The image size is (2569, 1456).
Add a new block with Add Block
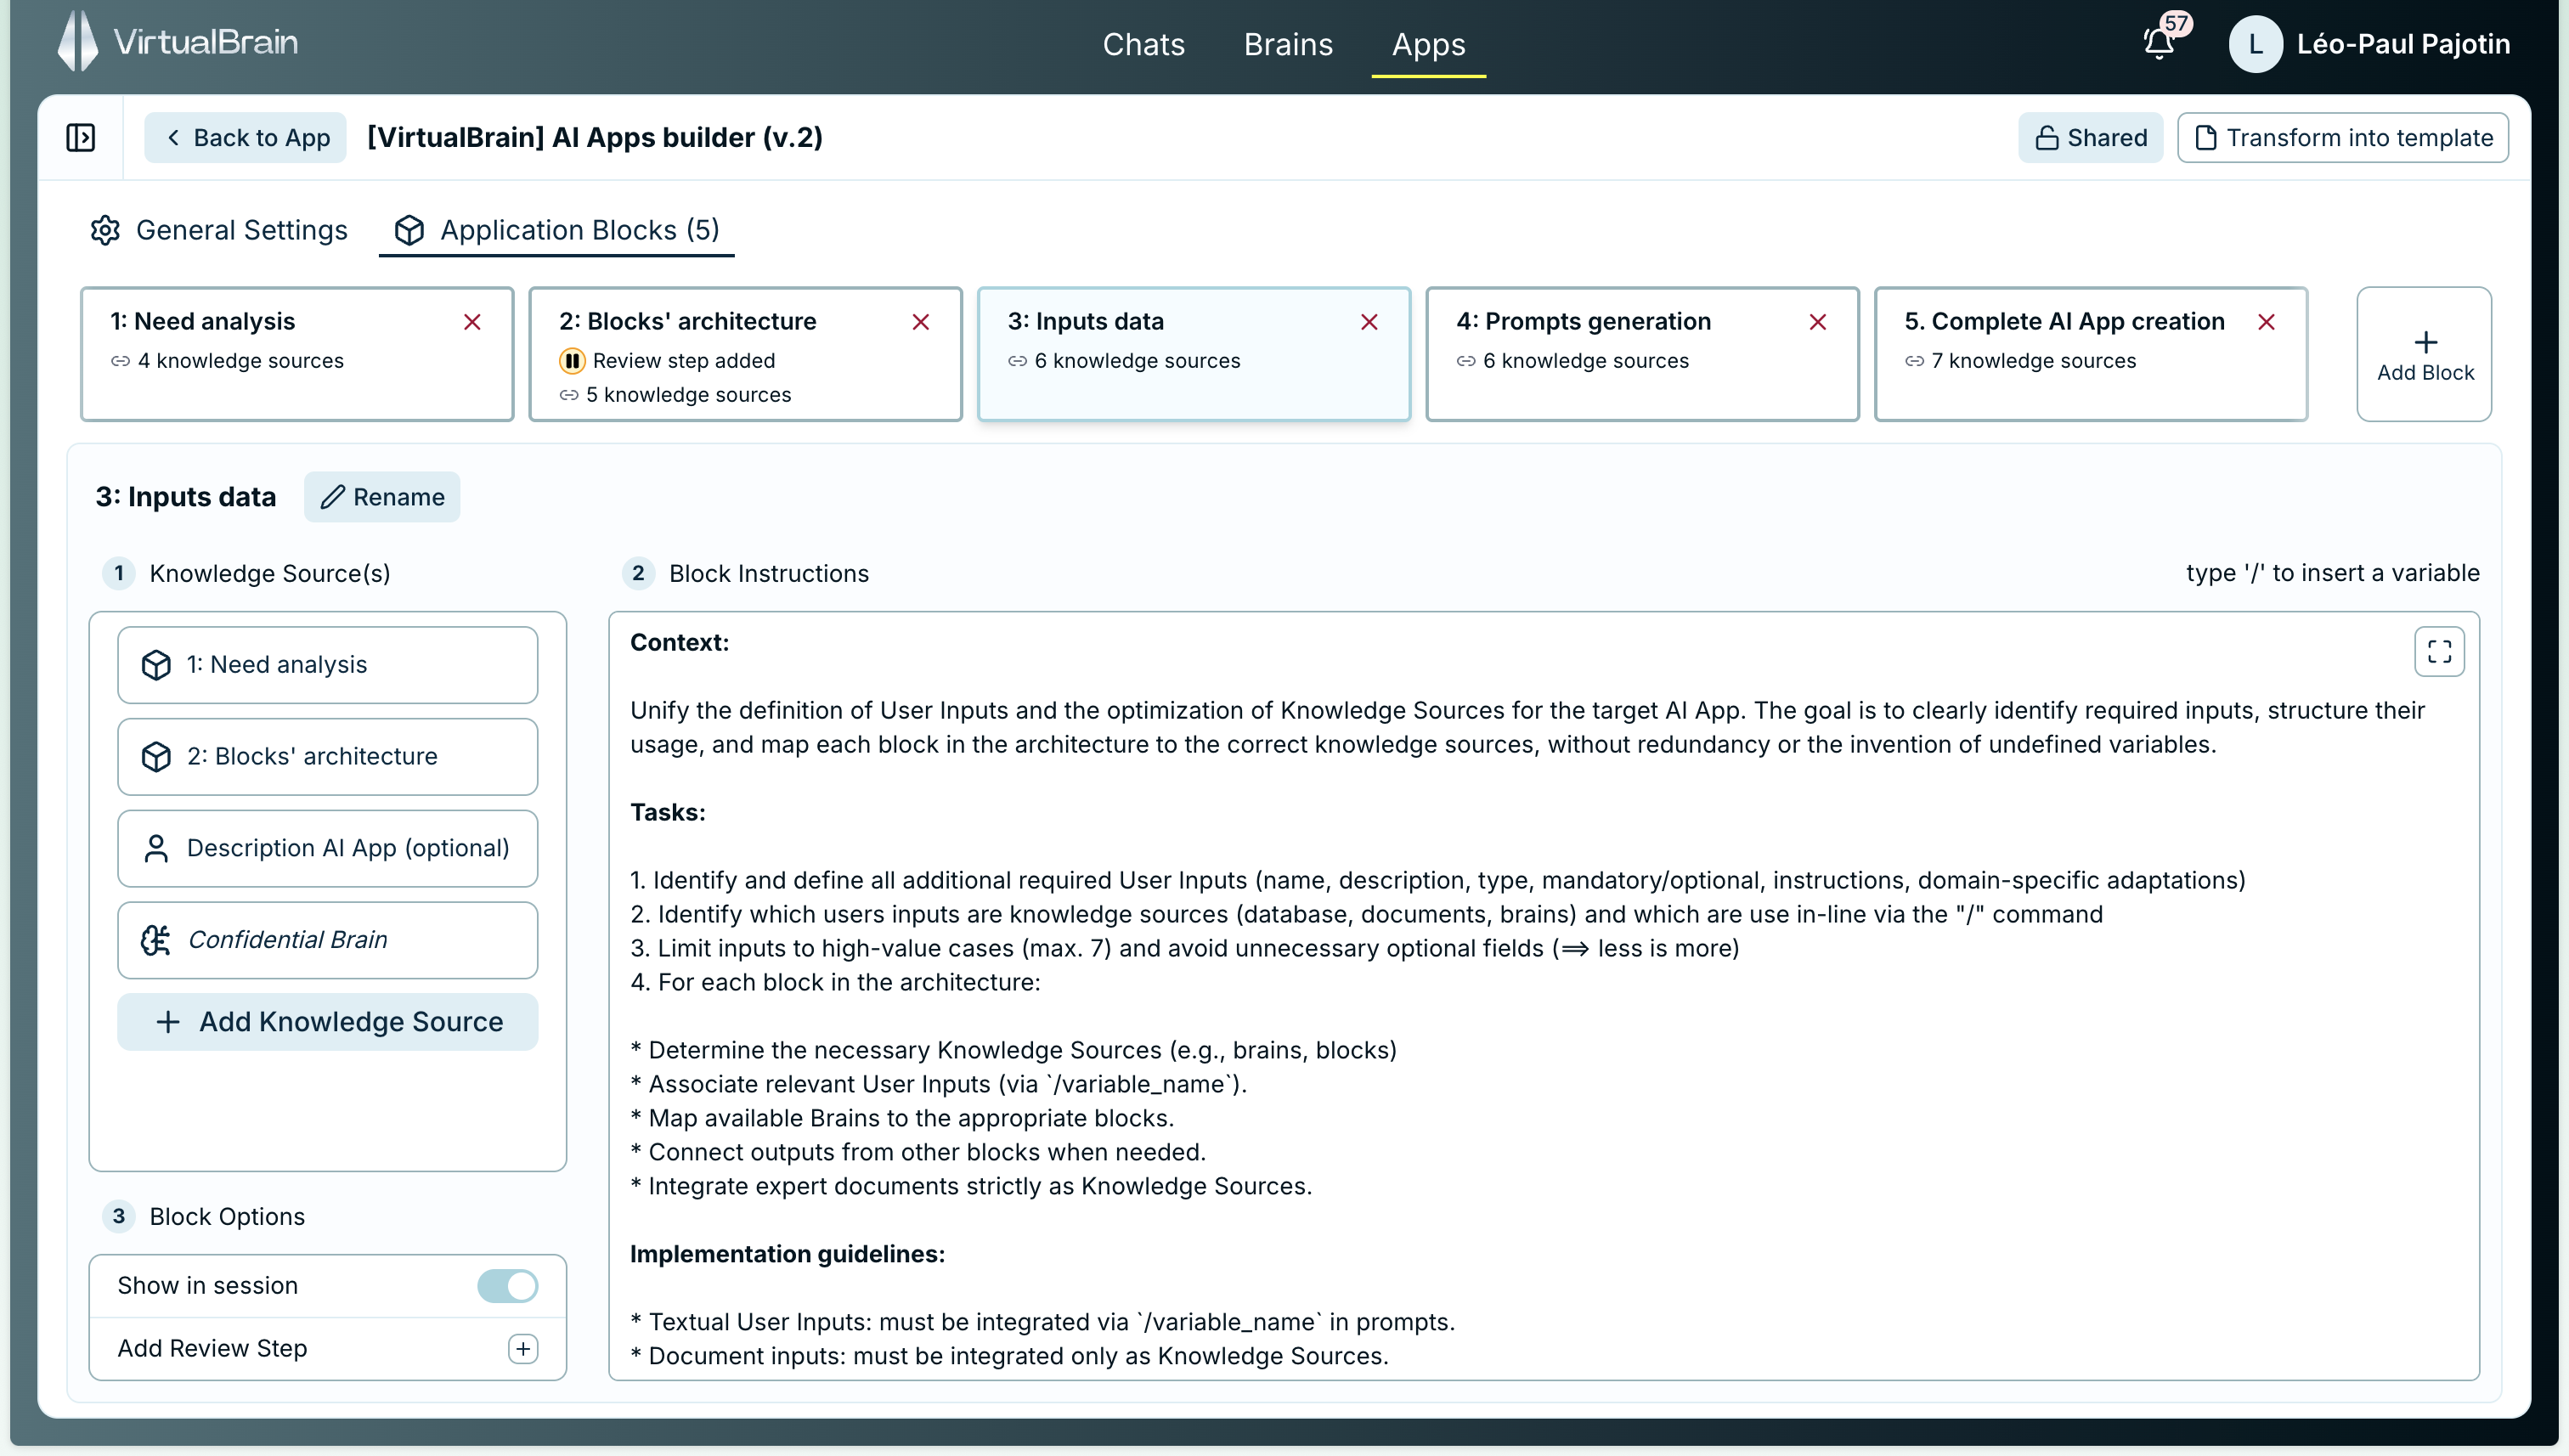[x=2424, y=354]
